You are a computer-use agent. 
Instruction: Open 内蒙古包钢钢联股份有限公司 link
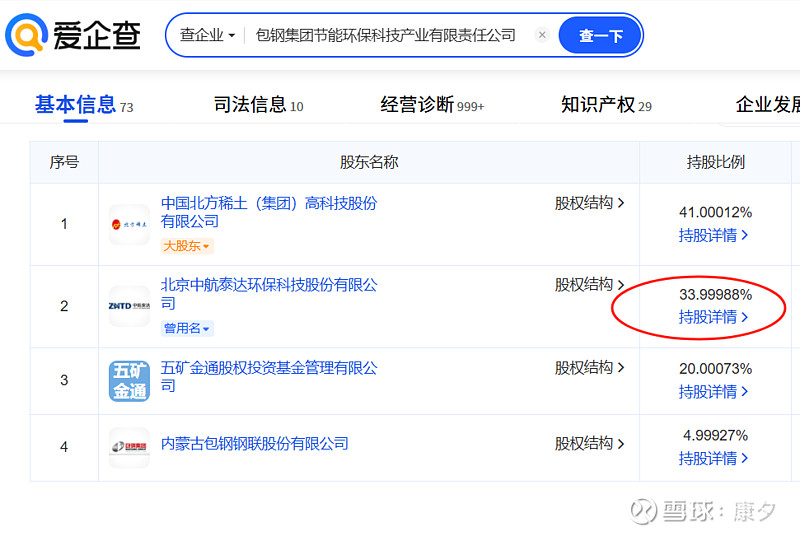255,444
